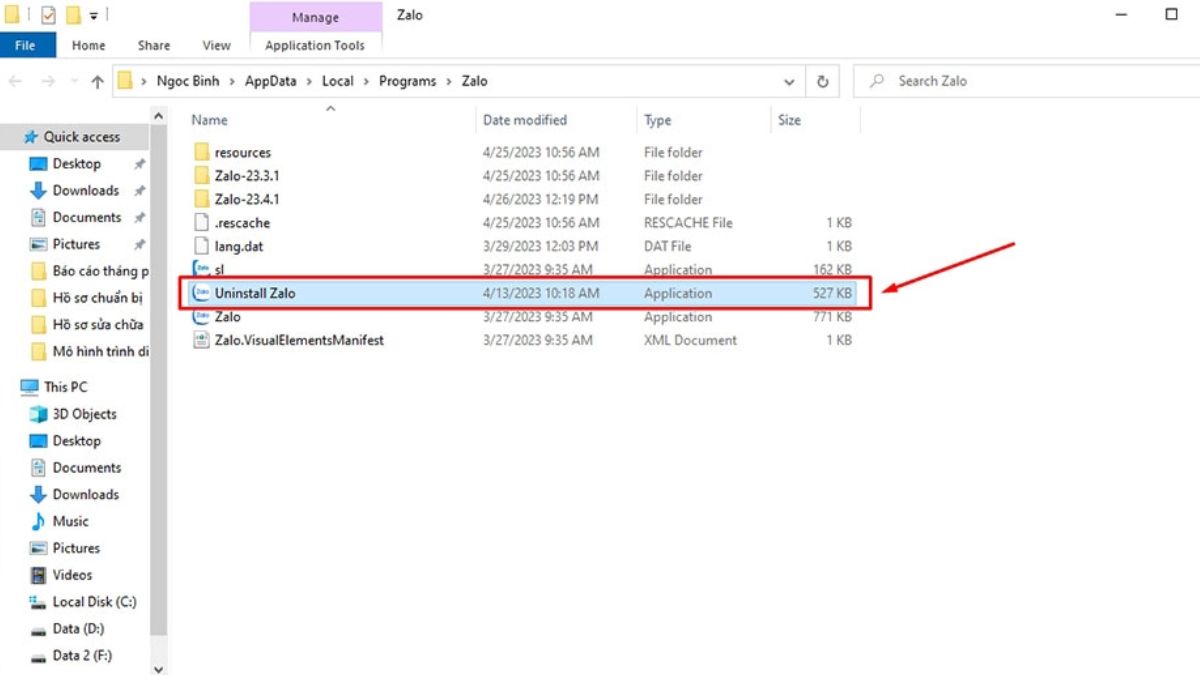1200x675 pixels.
Task: Go forward with the right arrow
Action: point(47,82)
